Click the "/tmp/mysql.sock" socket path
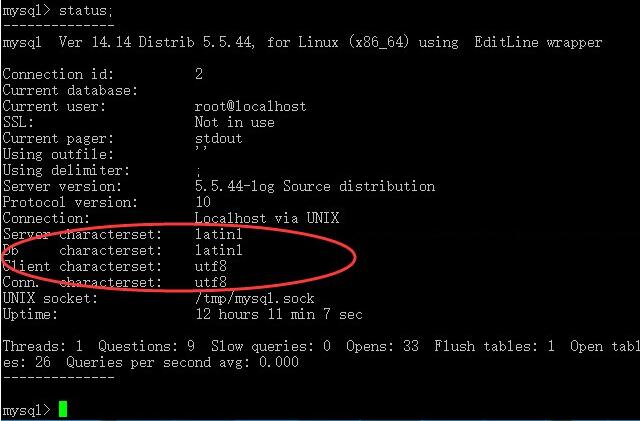The image size is (640, 421). pos(254,298)
